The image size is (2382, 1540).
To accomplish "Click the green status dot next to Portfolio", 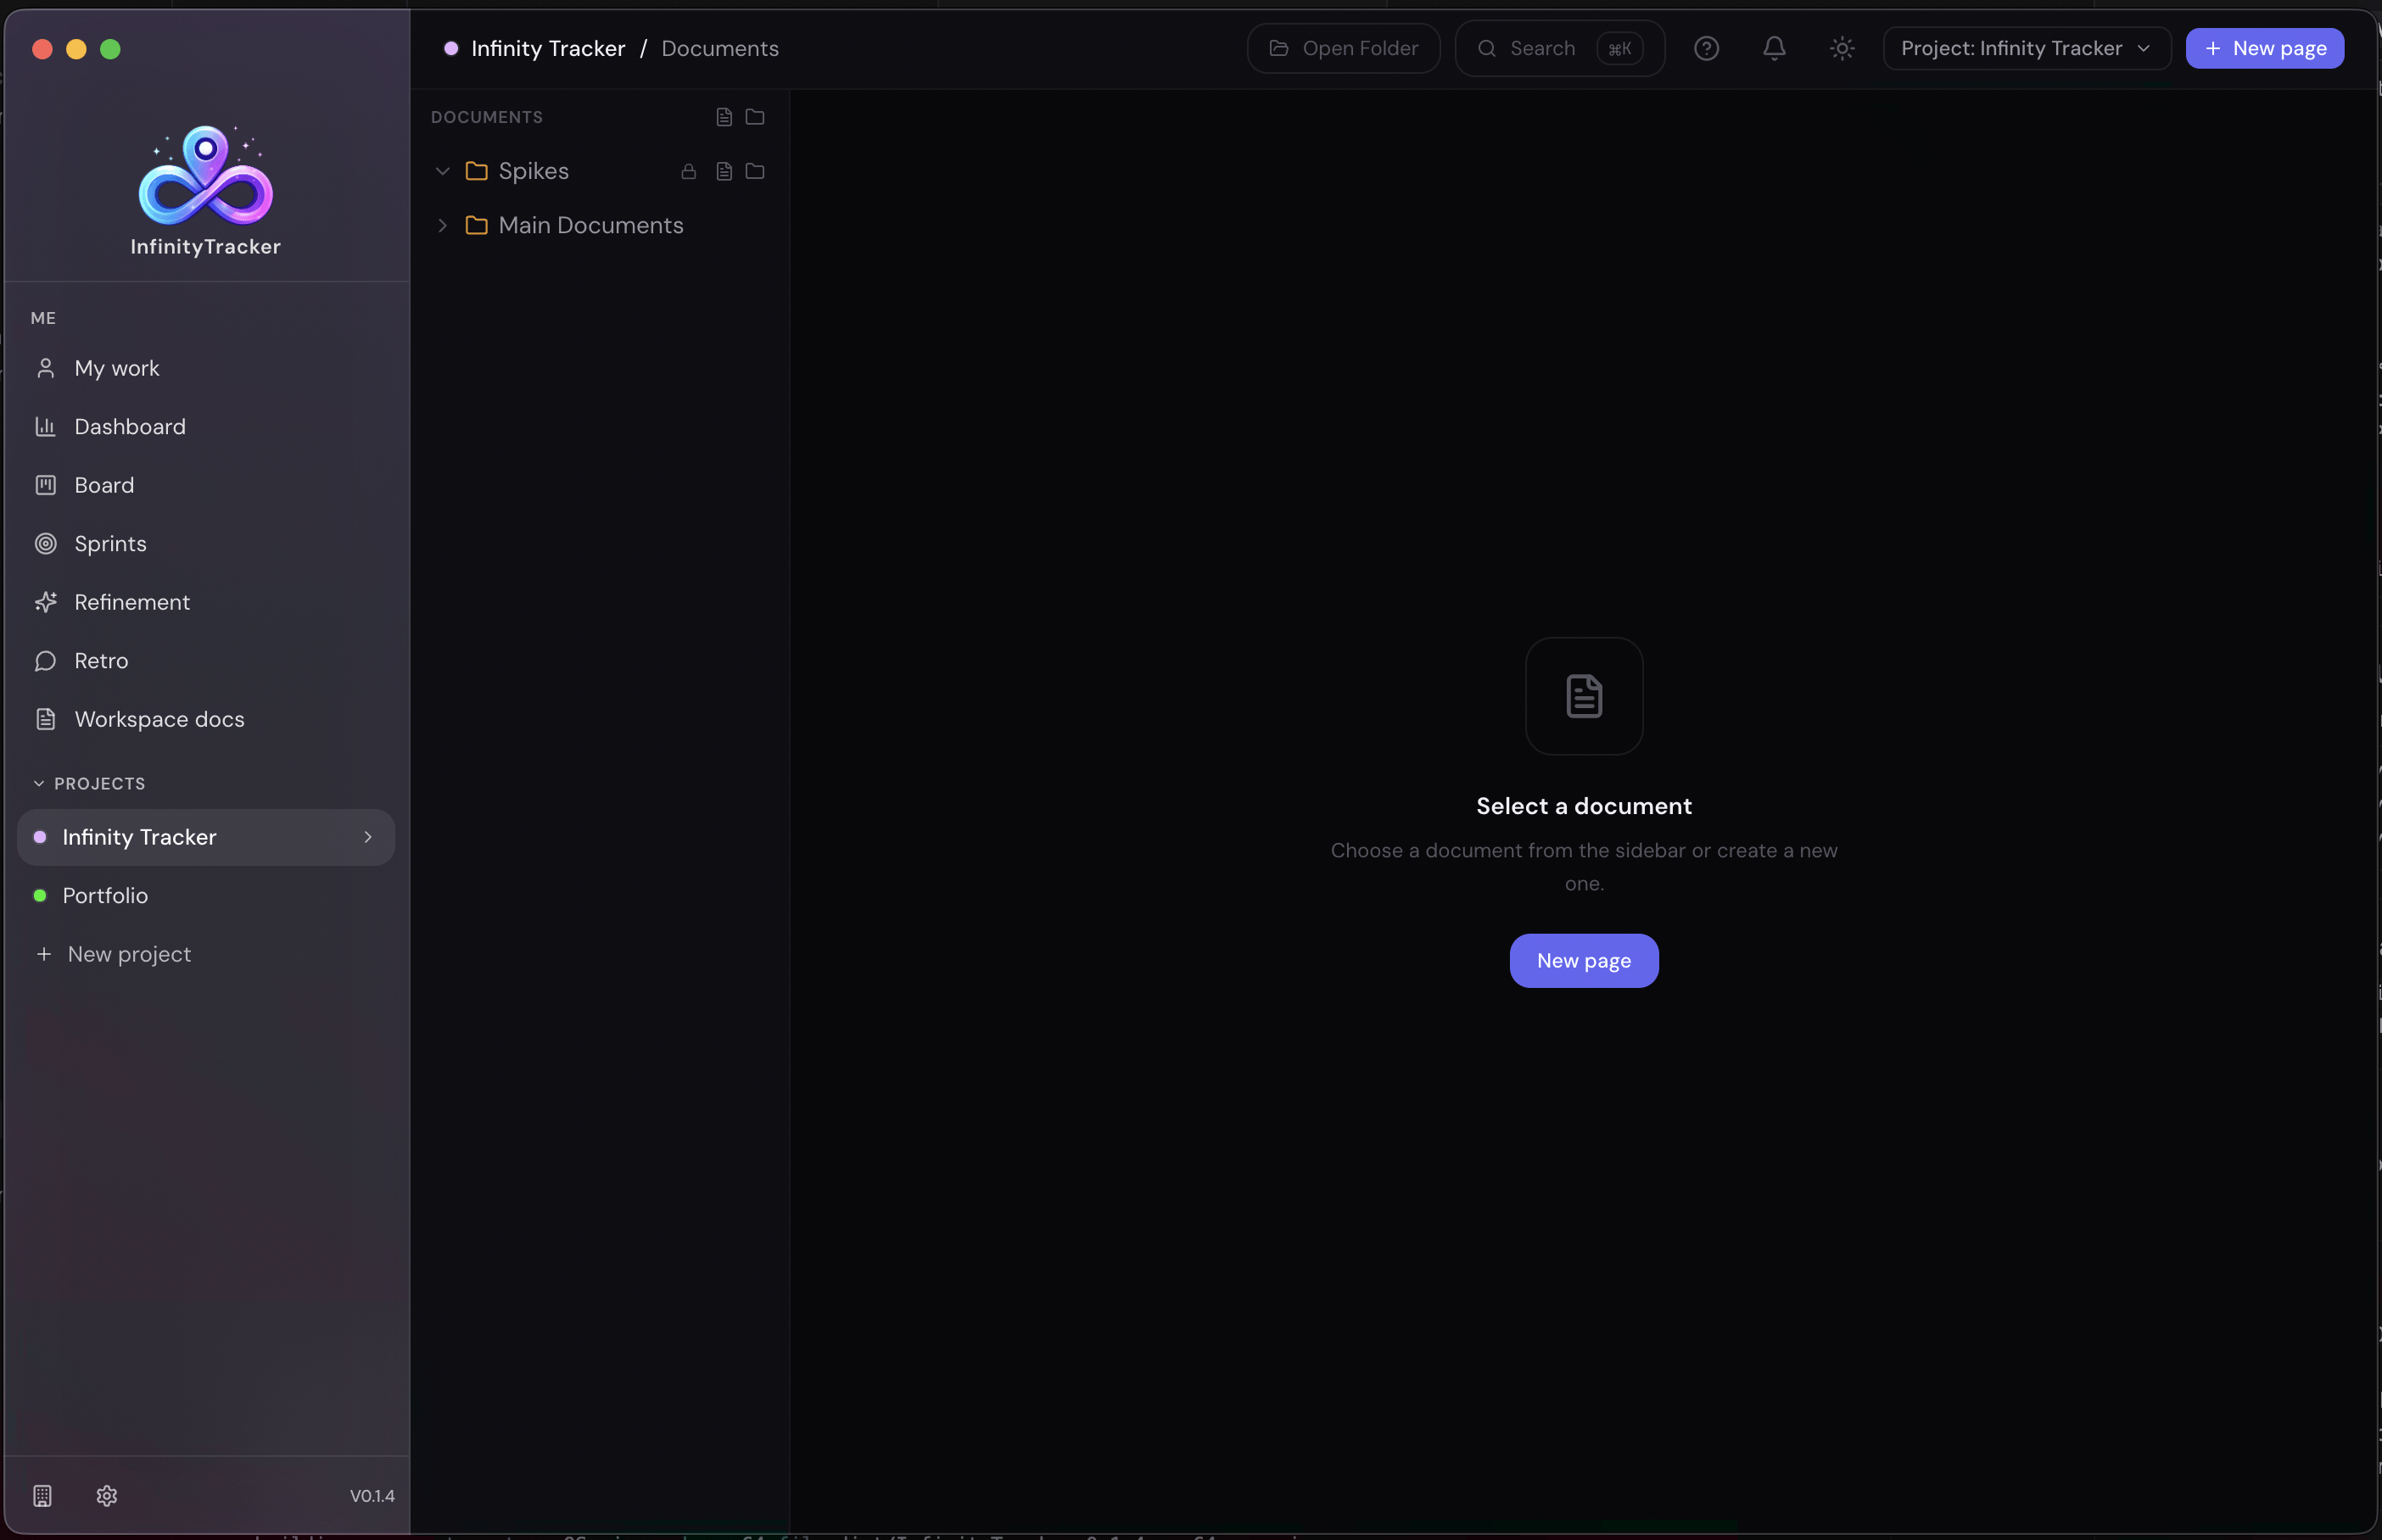I will click(39, 895).
